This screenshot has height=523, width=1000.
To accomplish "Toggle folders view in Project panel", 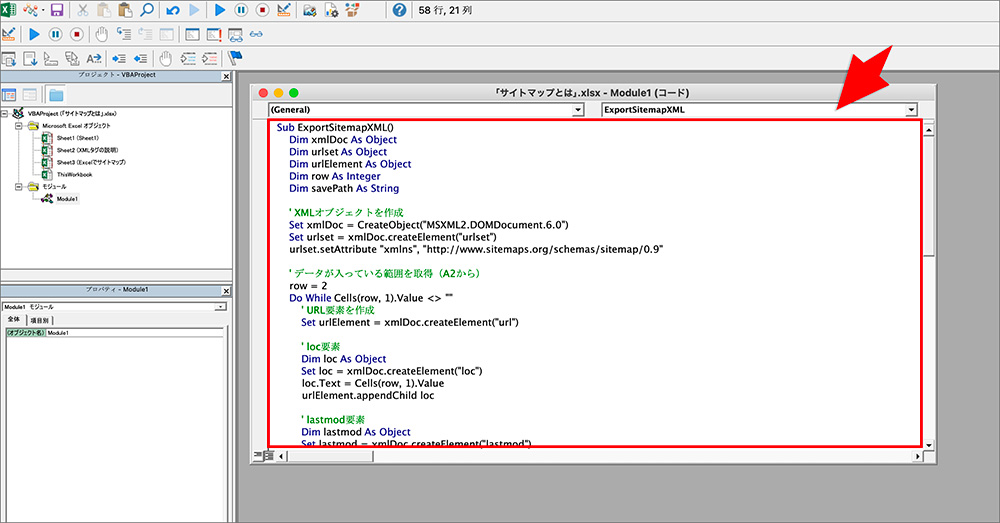I will click(56, 95).
